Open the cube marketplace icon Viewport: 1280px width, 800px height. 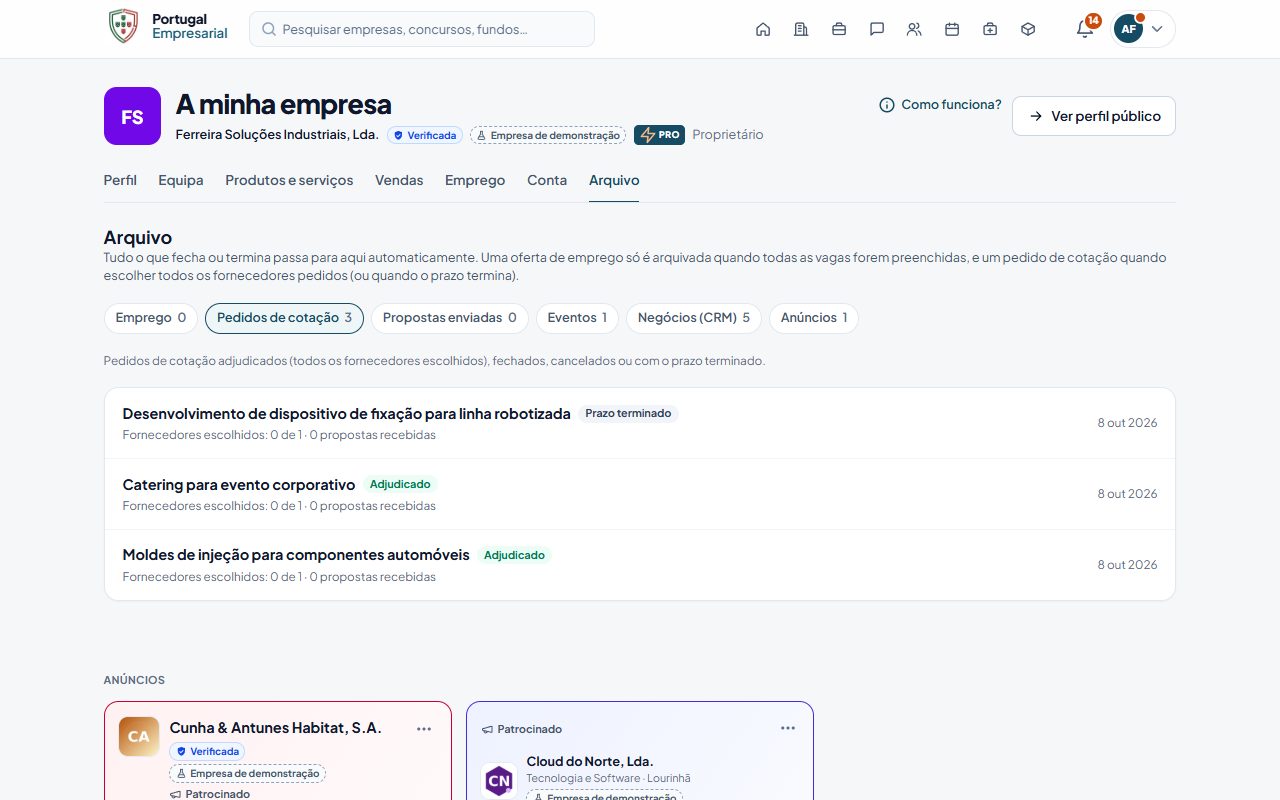coord(1028,29)
